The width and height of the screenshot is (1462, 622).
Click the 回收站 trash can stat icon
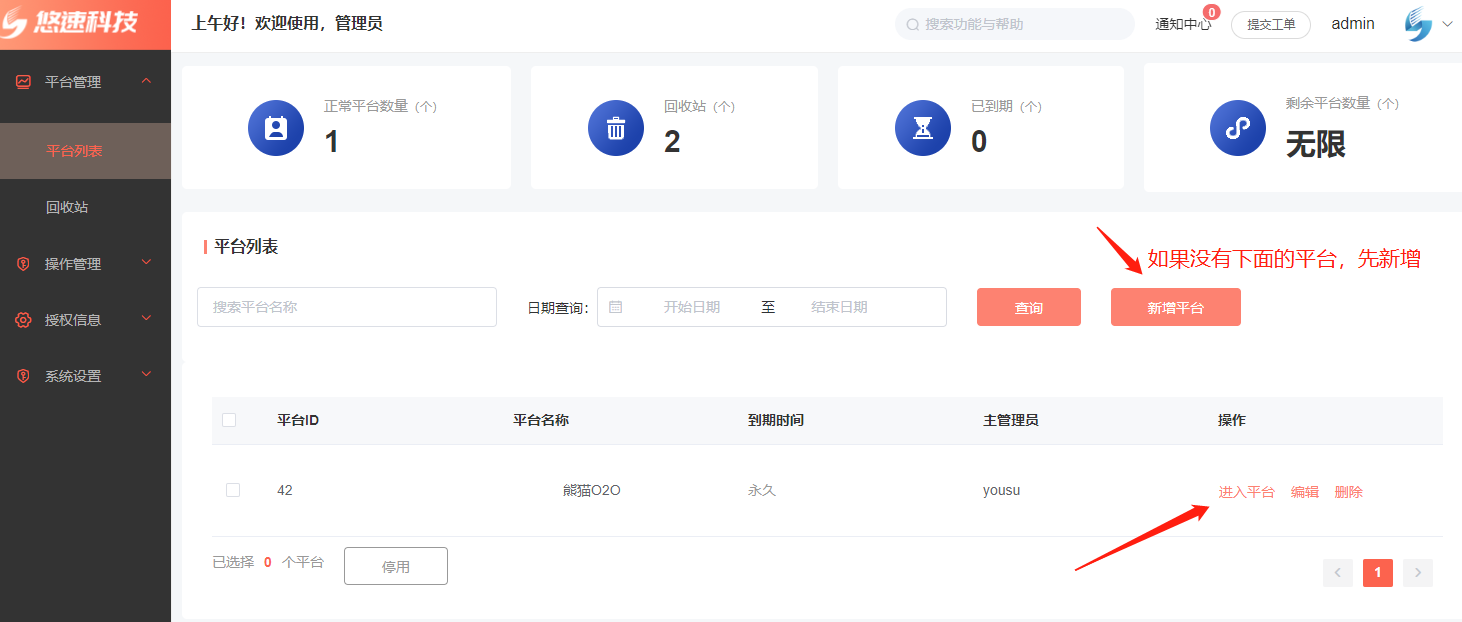(x=616, y=128)
